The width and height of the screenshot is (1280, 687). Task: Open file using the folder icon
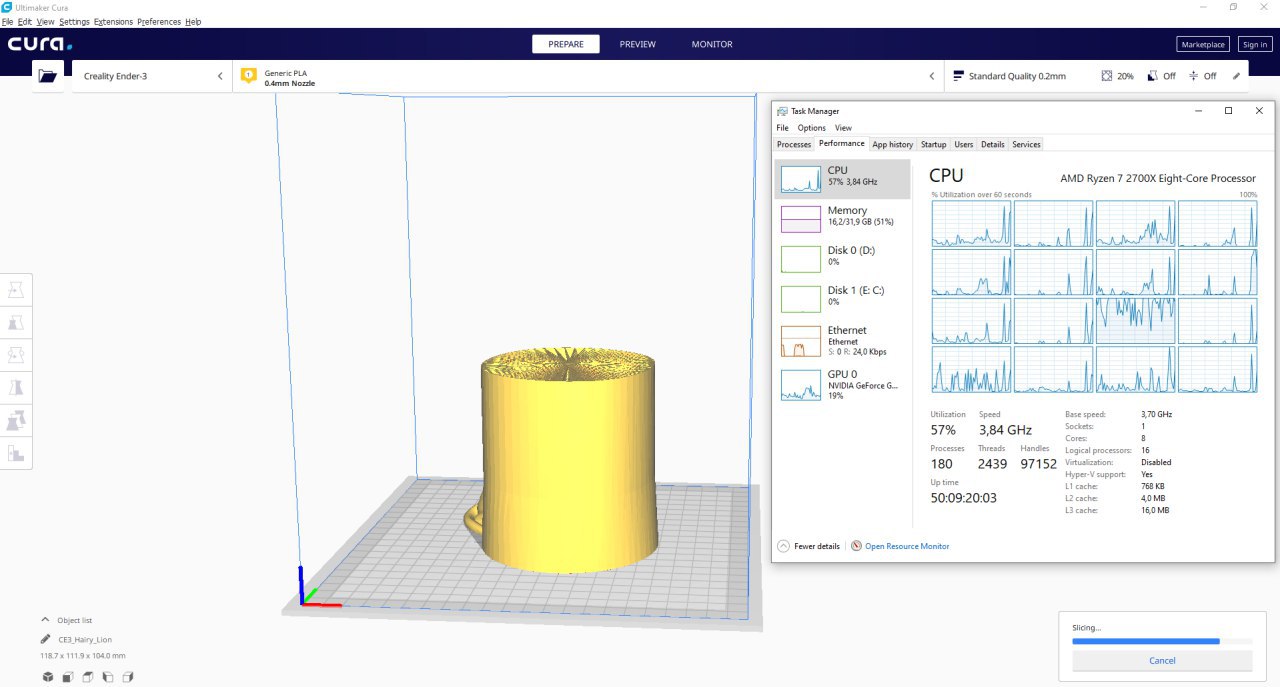point(47,76)
